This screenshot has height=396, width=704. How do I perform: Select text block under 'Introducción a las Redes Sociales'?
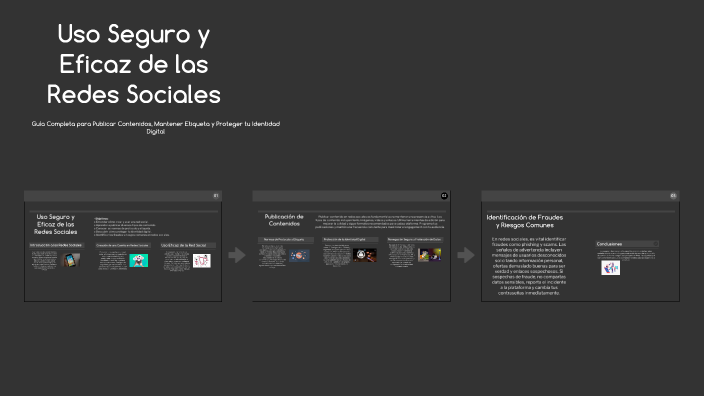44,260
